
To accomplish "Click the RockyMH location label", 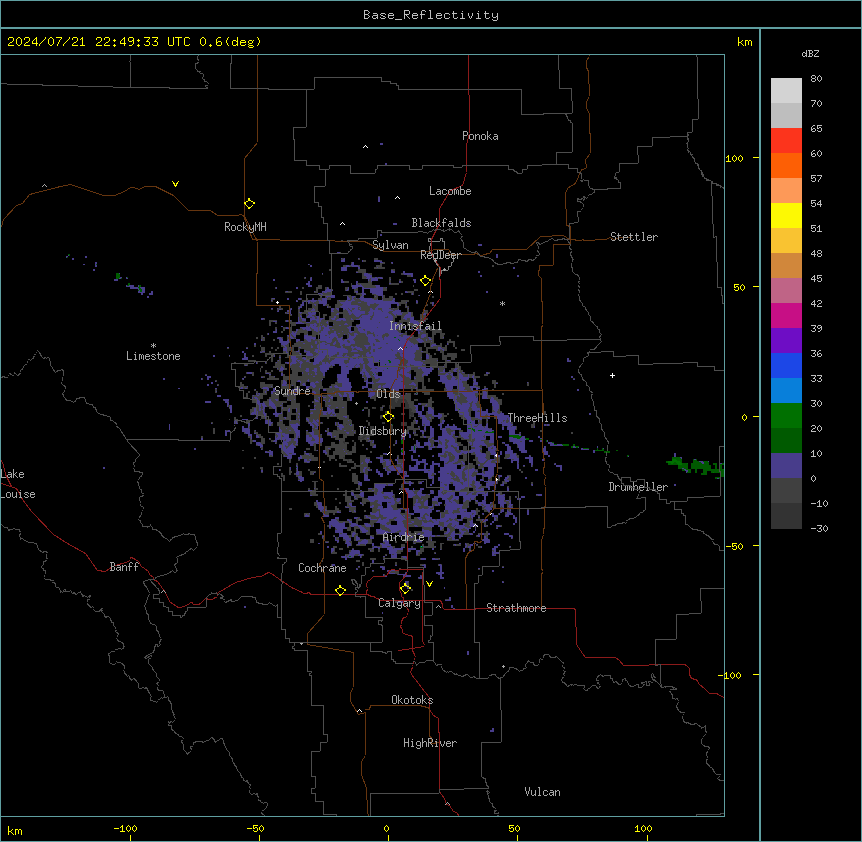I will click(x=245, y=227).
